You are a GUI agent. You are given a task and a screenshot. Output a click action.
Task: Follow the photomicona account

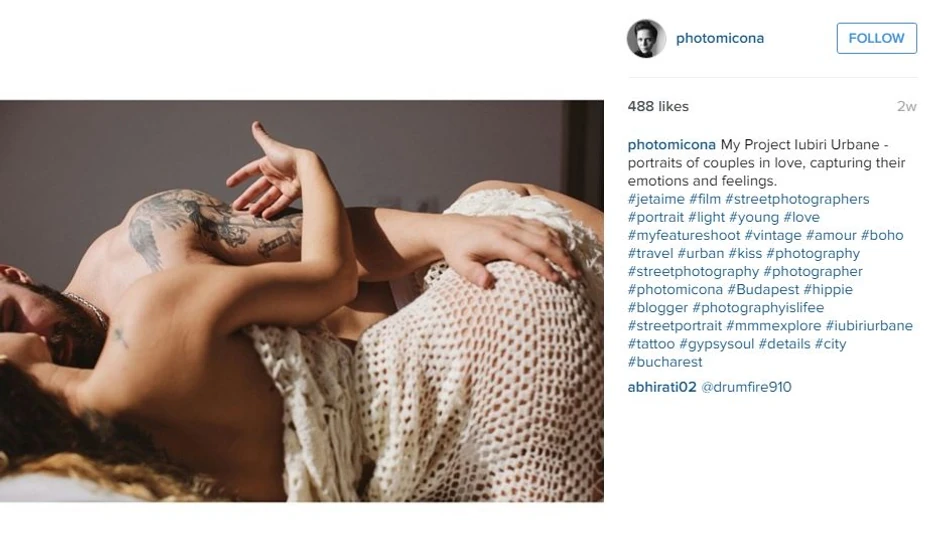click(876, 38)
